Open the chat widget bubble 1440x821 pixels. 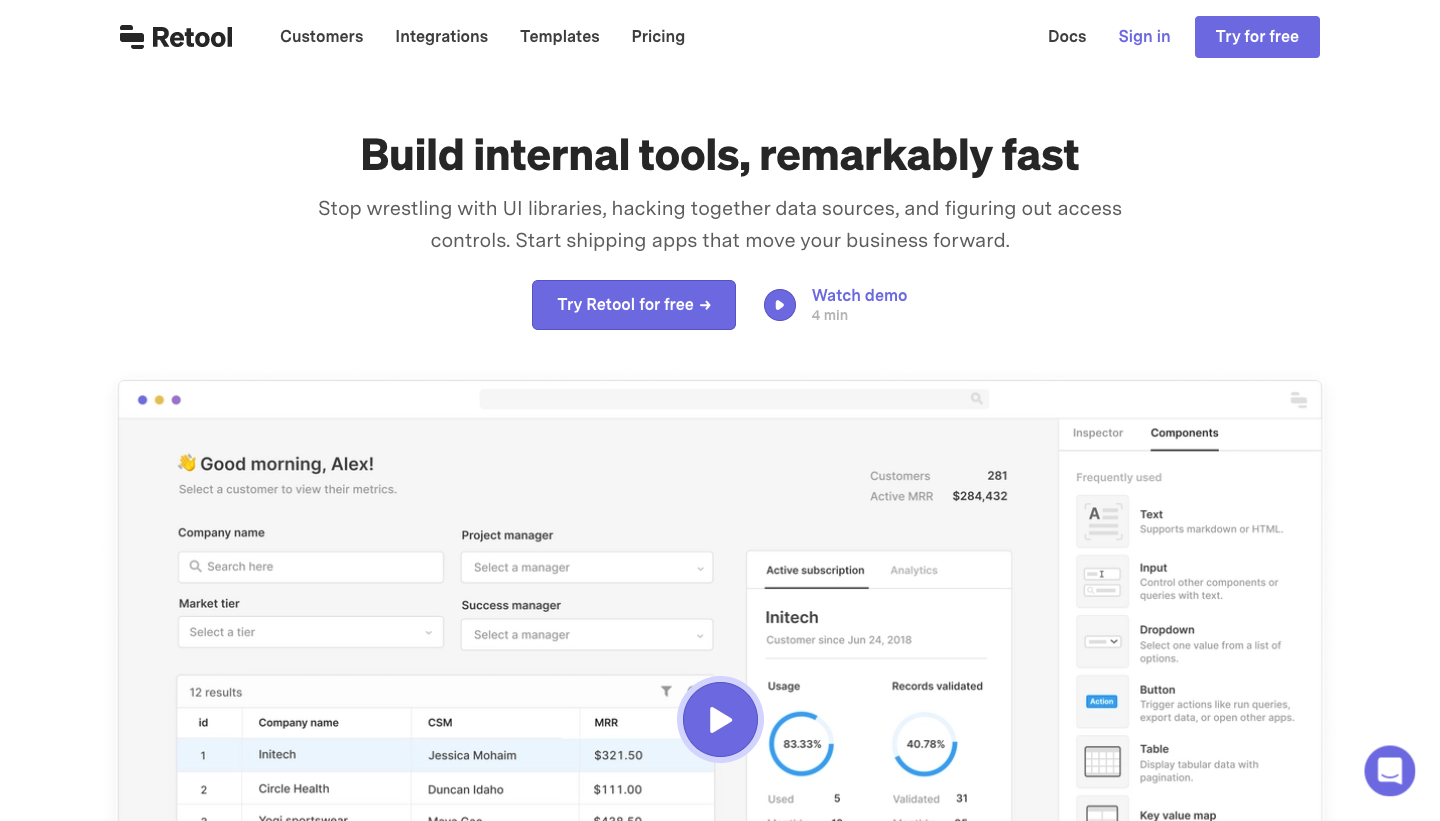point(1390,771)
